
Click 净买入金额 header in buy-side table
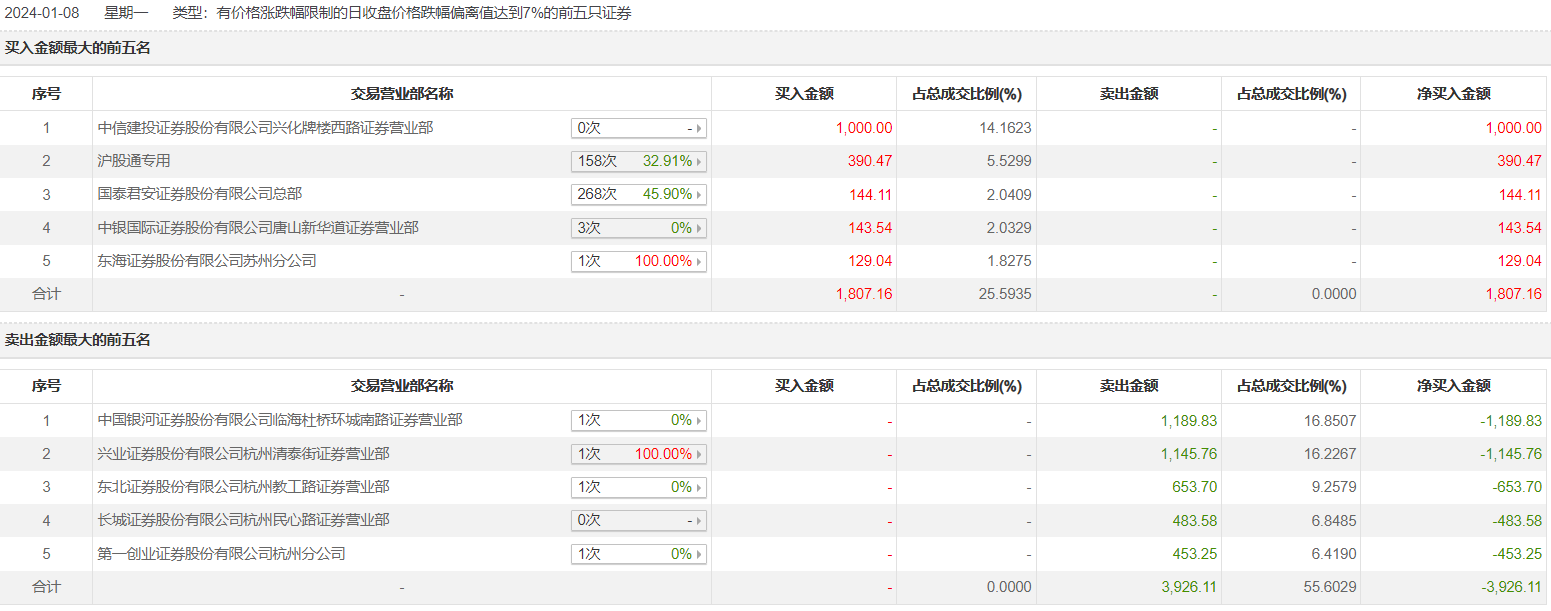(1454, 94)
